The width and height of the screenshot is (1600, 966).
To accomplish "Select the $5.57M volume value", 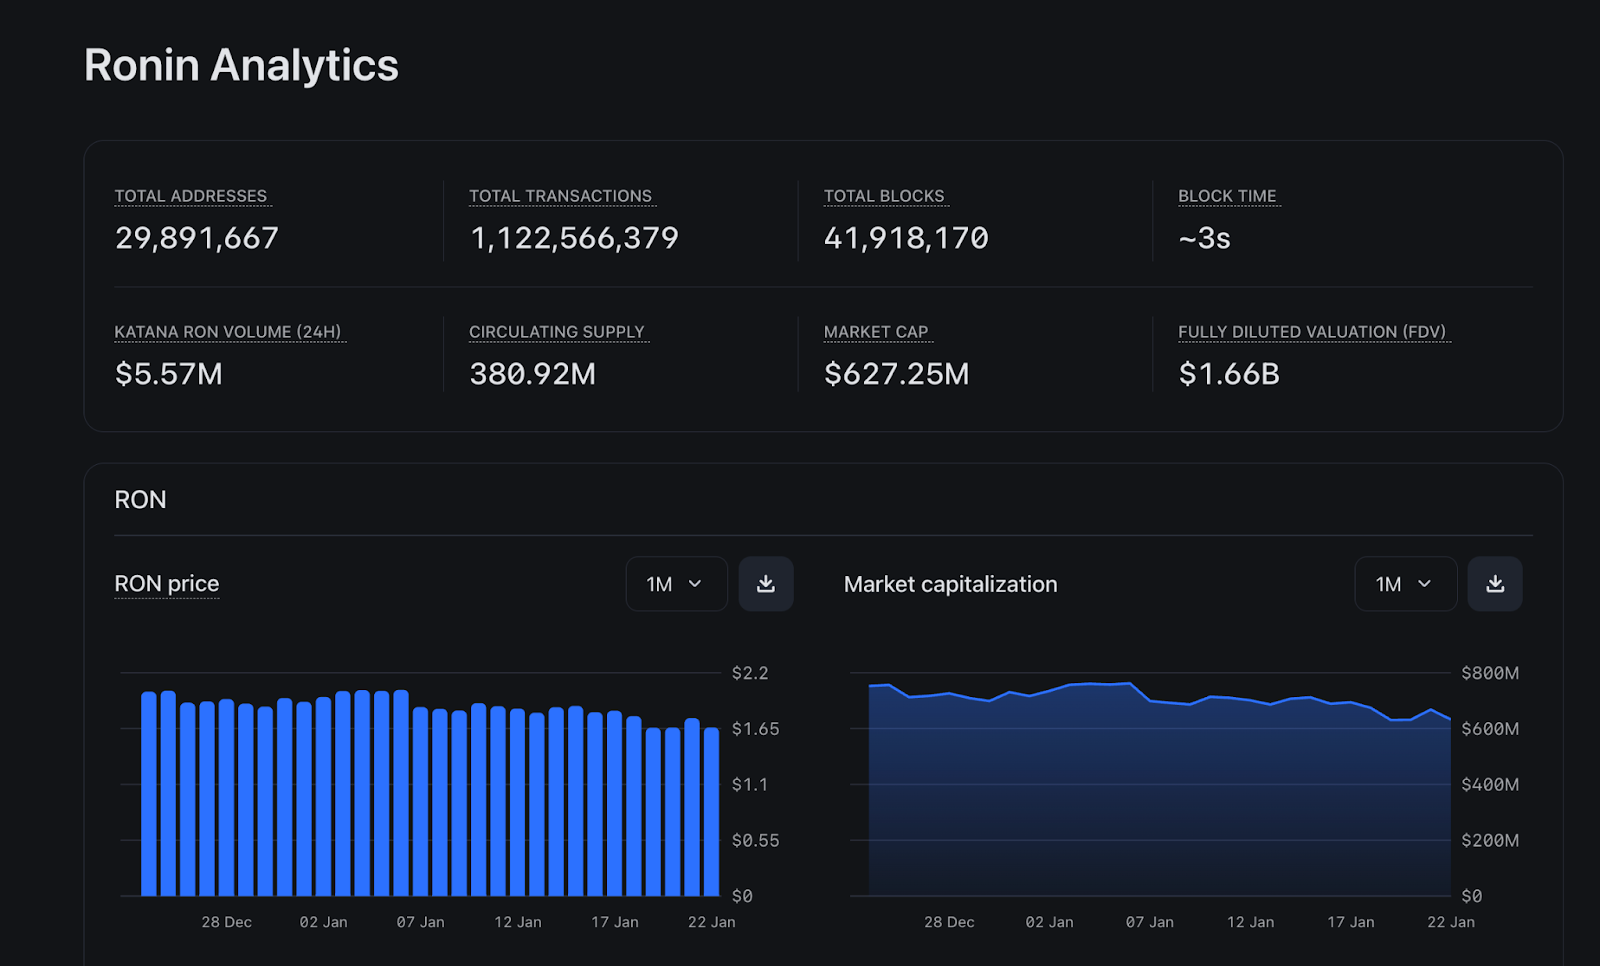I will coord(169,374).
